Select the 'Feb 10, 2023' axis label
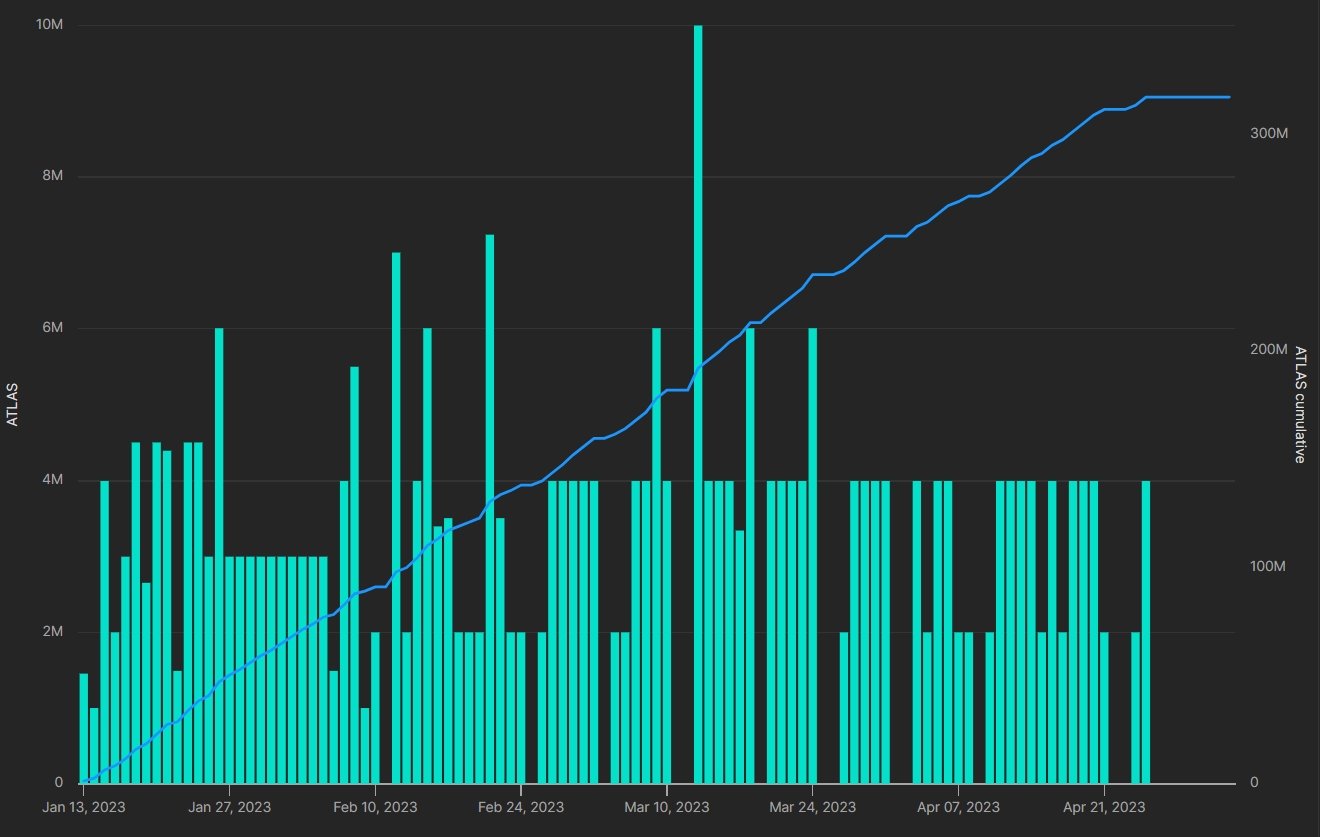 coord(375,807)
